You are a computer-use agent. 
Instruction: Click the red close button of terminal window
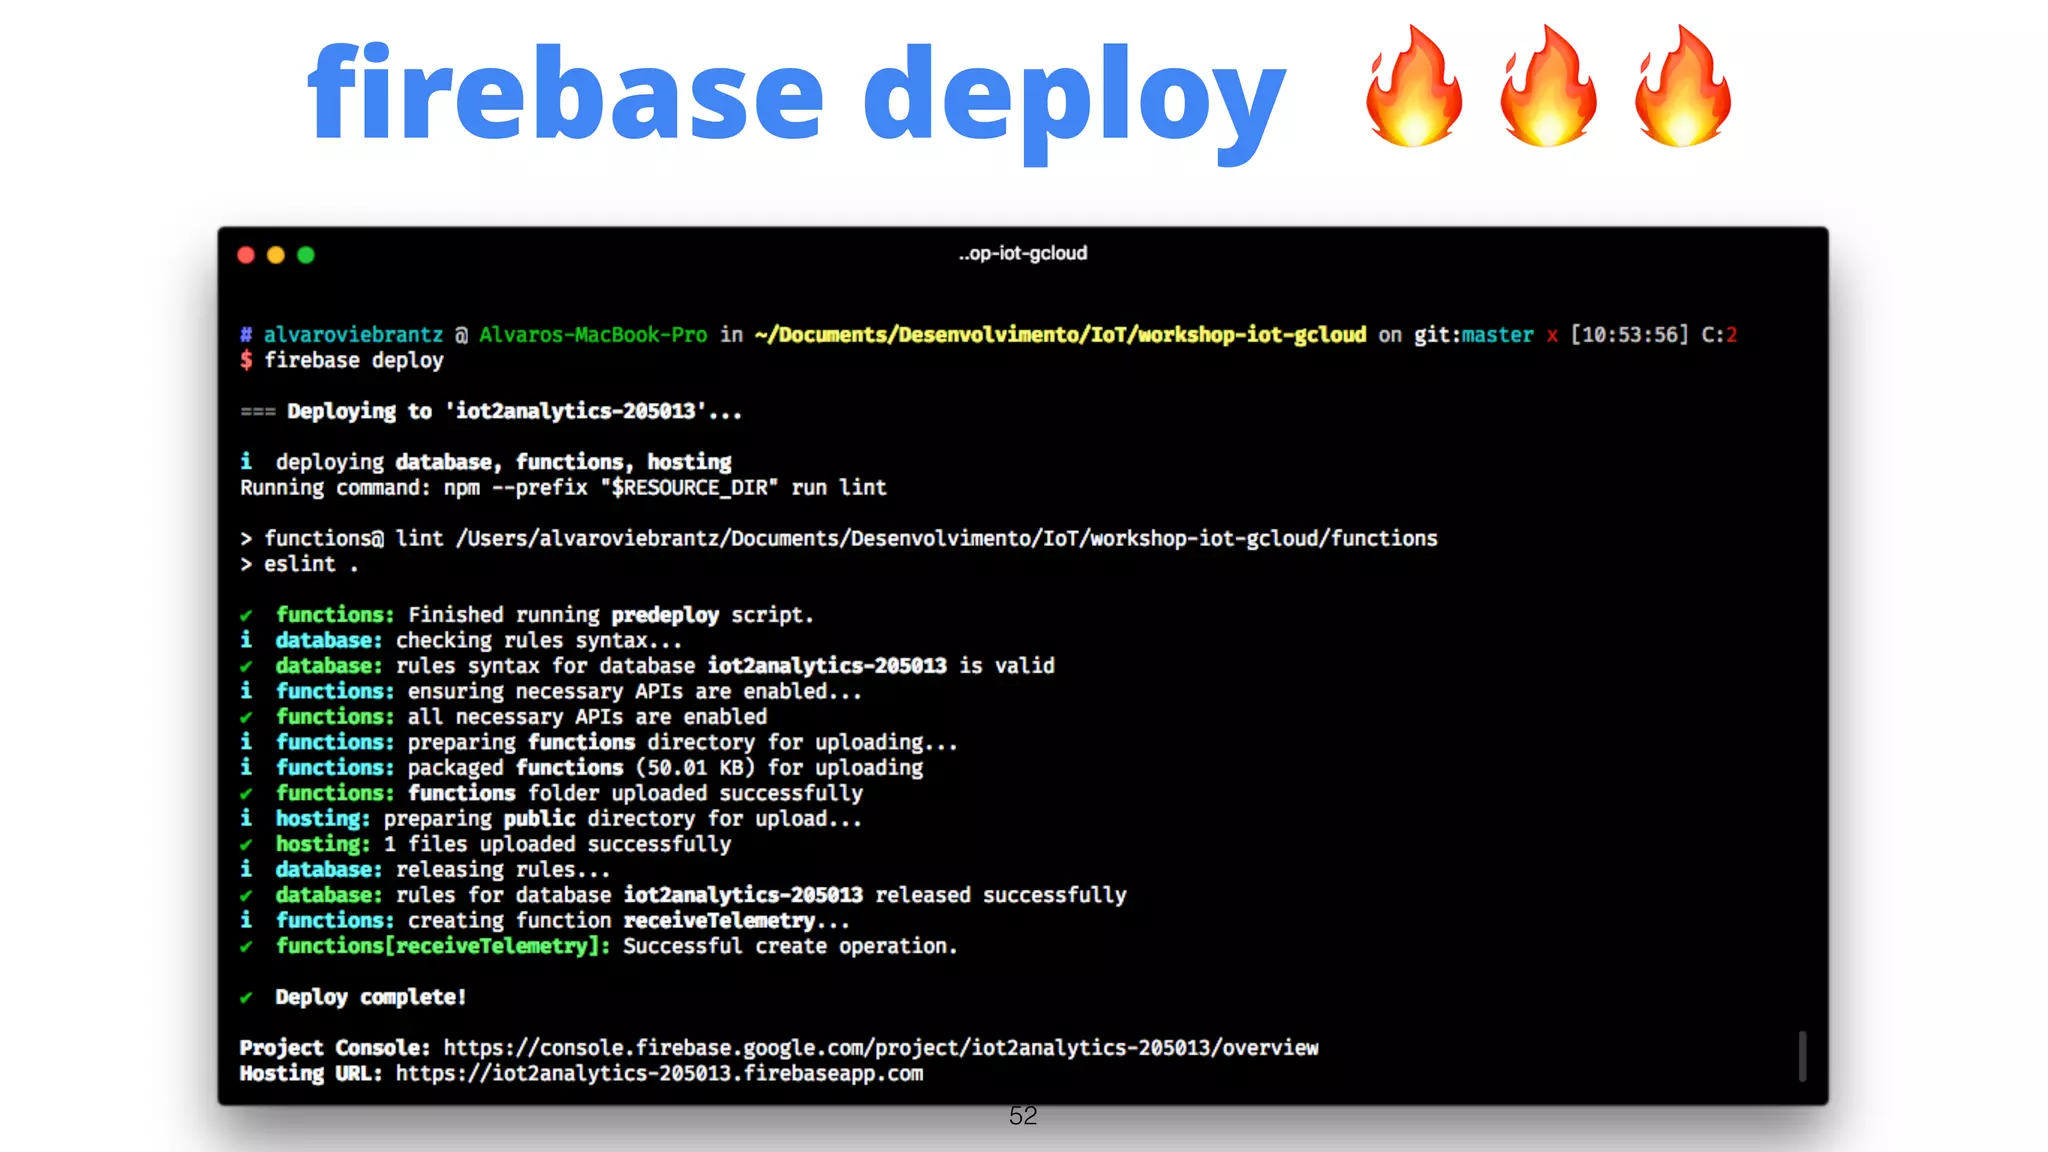pyautogui.click(x=246, y=255)
